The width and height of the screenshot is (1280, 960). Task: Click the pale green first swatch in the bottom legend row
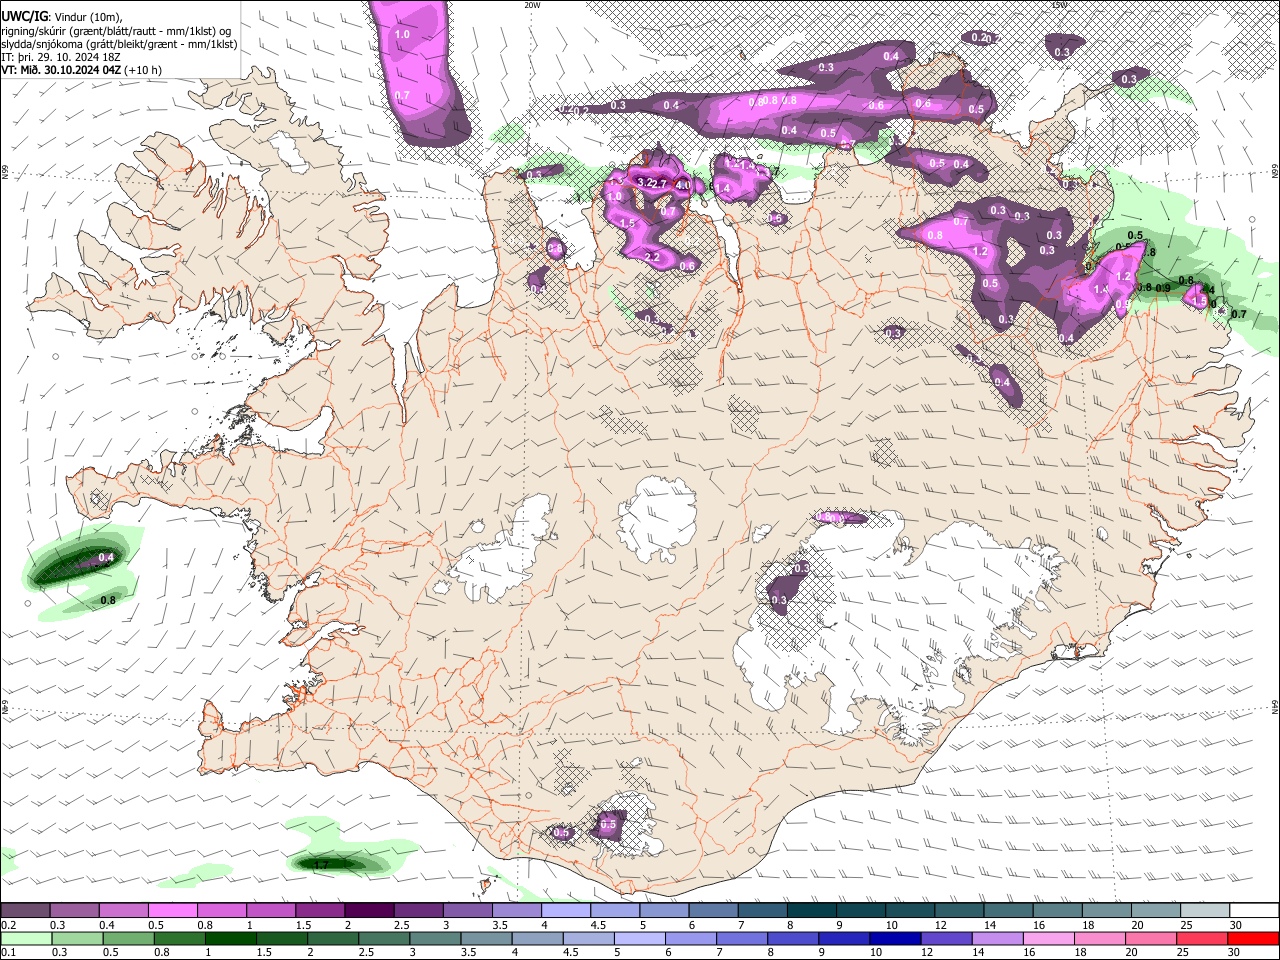(25, 939)
